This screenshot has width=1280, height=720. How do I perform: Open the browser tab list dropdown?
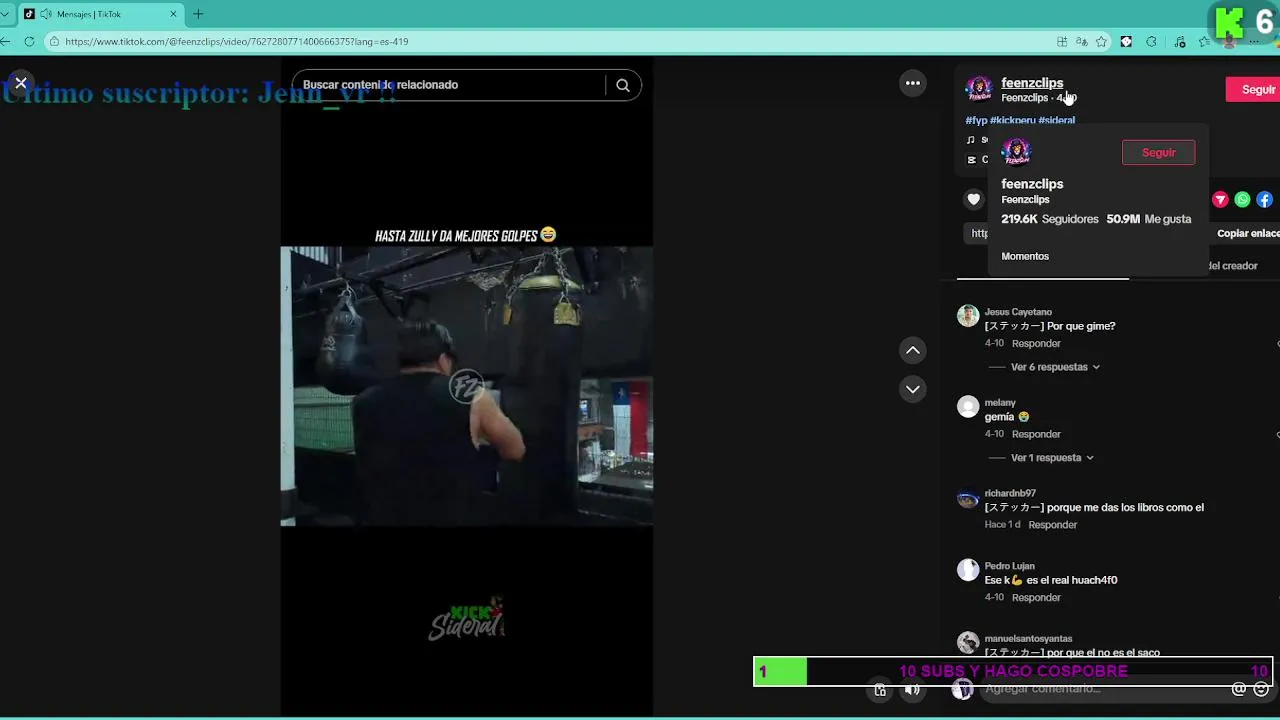5,14
